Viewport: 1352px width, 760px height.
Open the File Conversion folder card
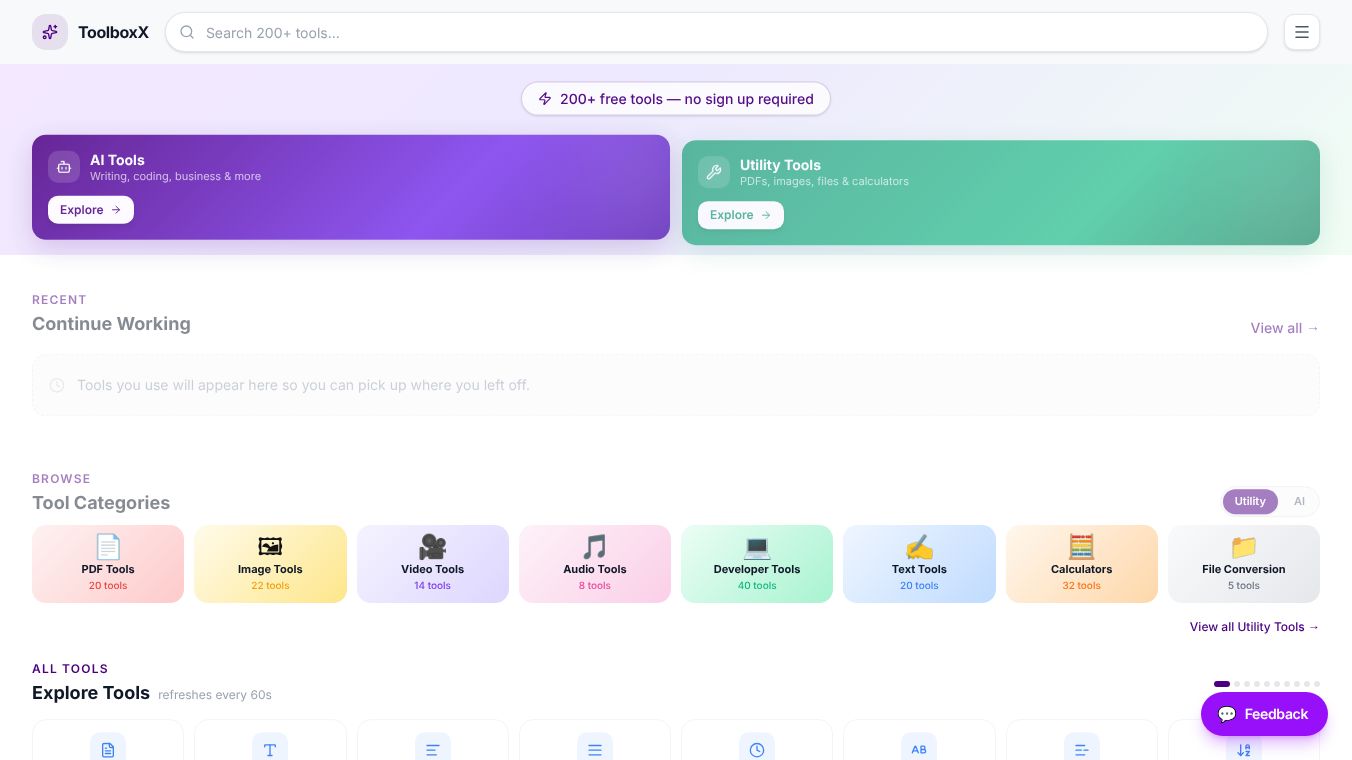coord(1244,564)
